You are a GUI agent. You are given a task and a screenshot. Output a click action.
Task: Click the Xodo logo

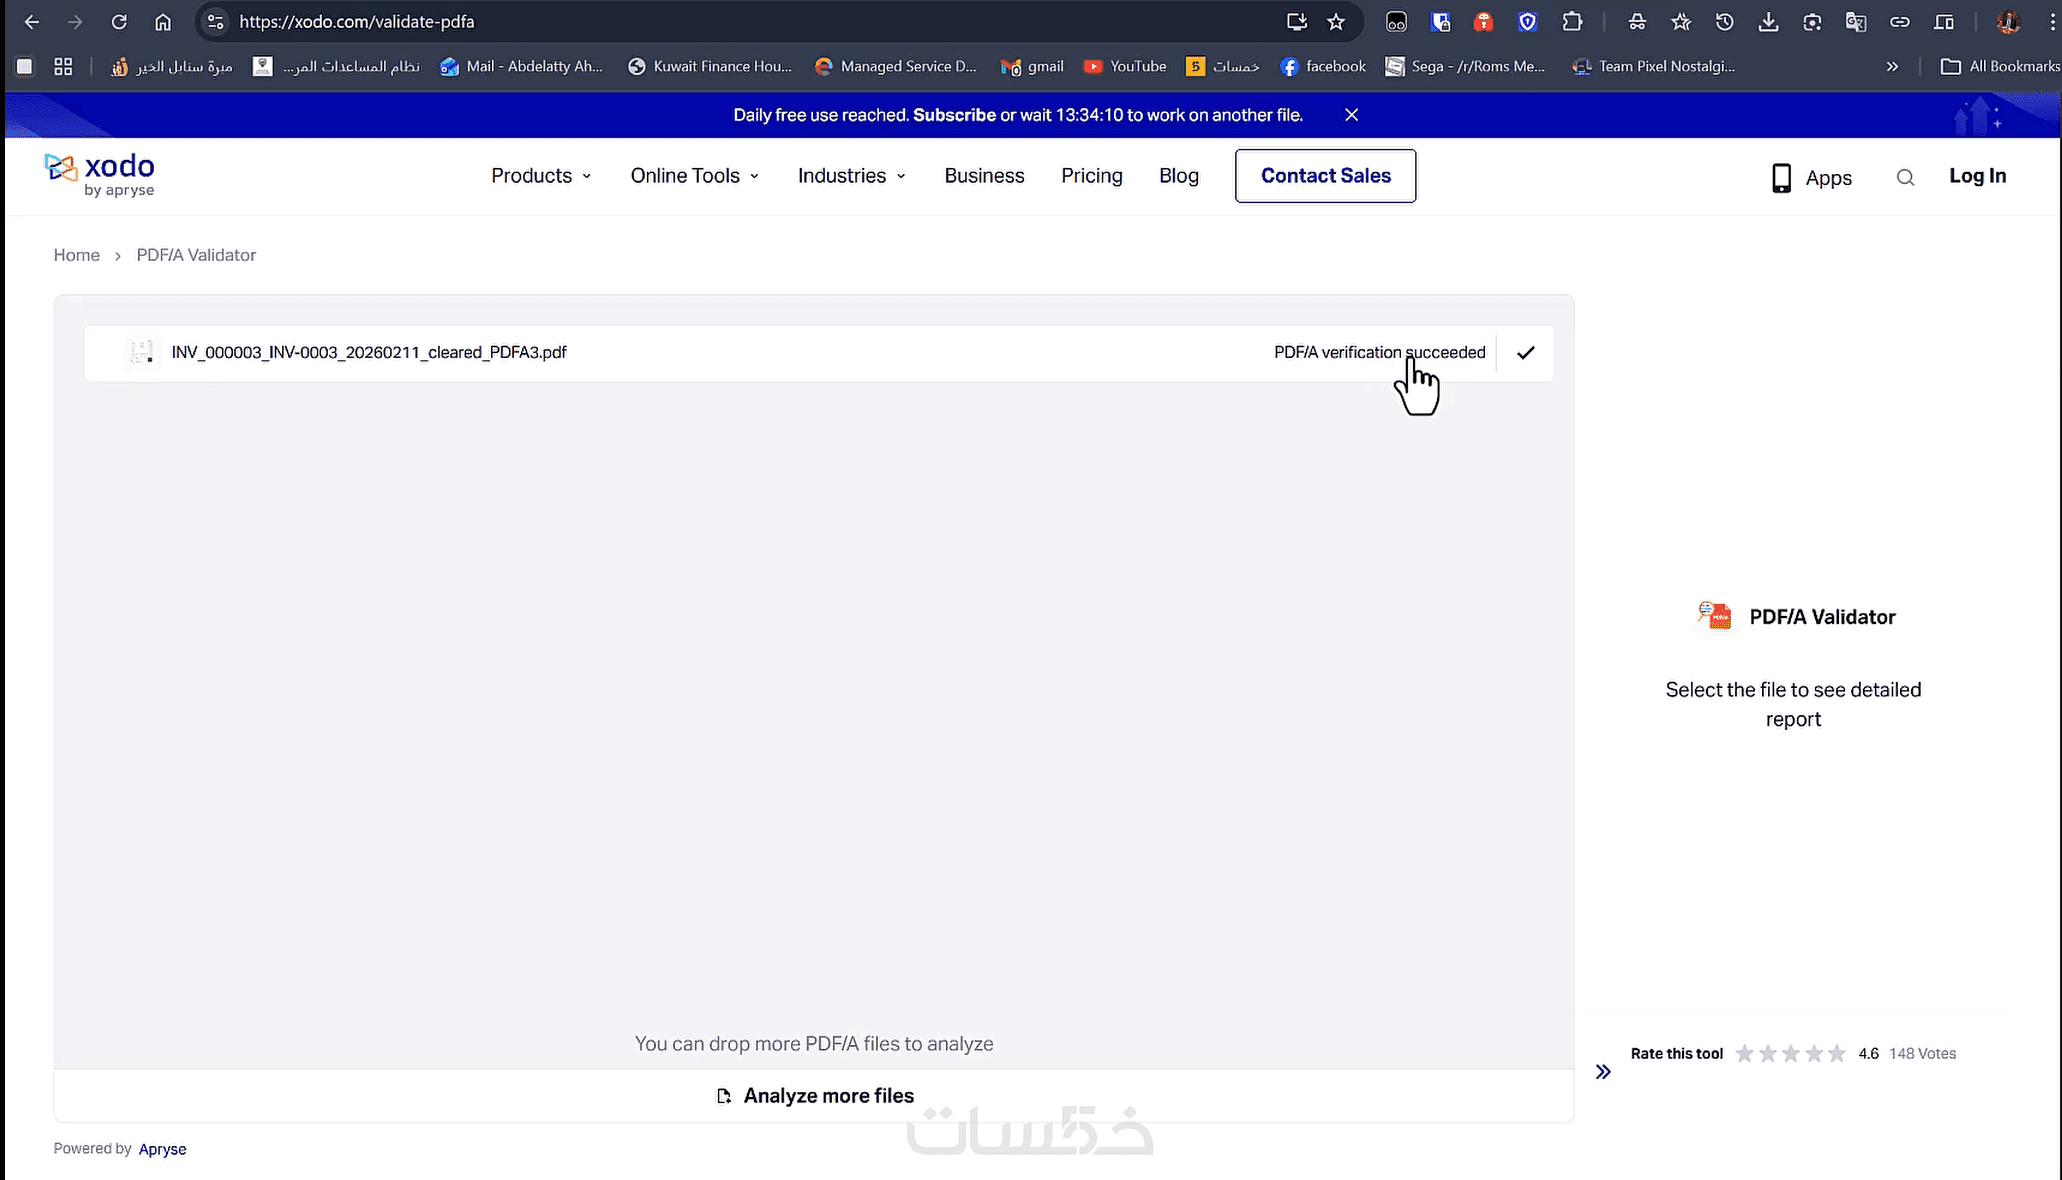[99, 175]
